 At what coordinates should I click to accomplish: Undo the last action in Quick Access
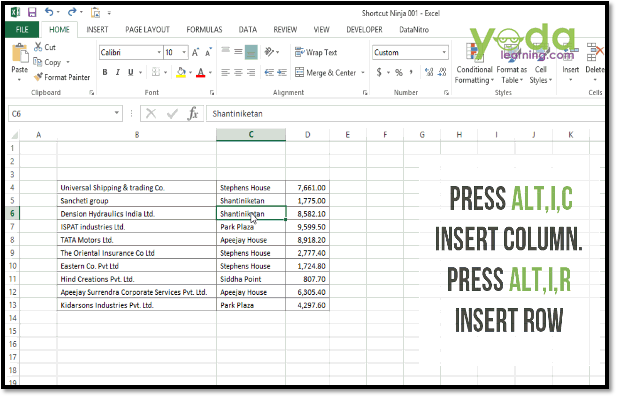point(49,12)
